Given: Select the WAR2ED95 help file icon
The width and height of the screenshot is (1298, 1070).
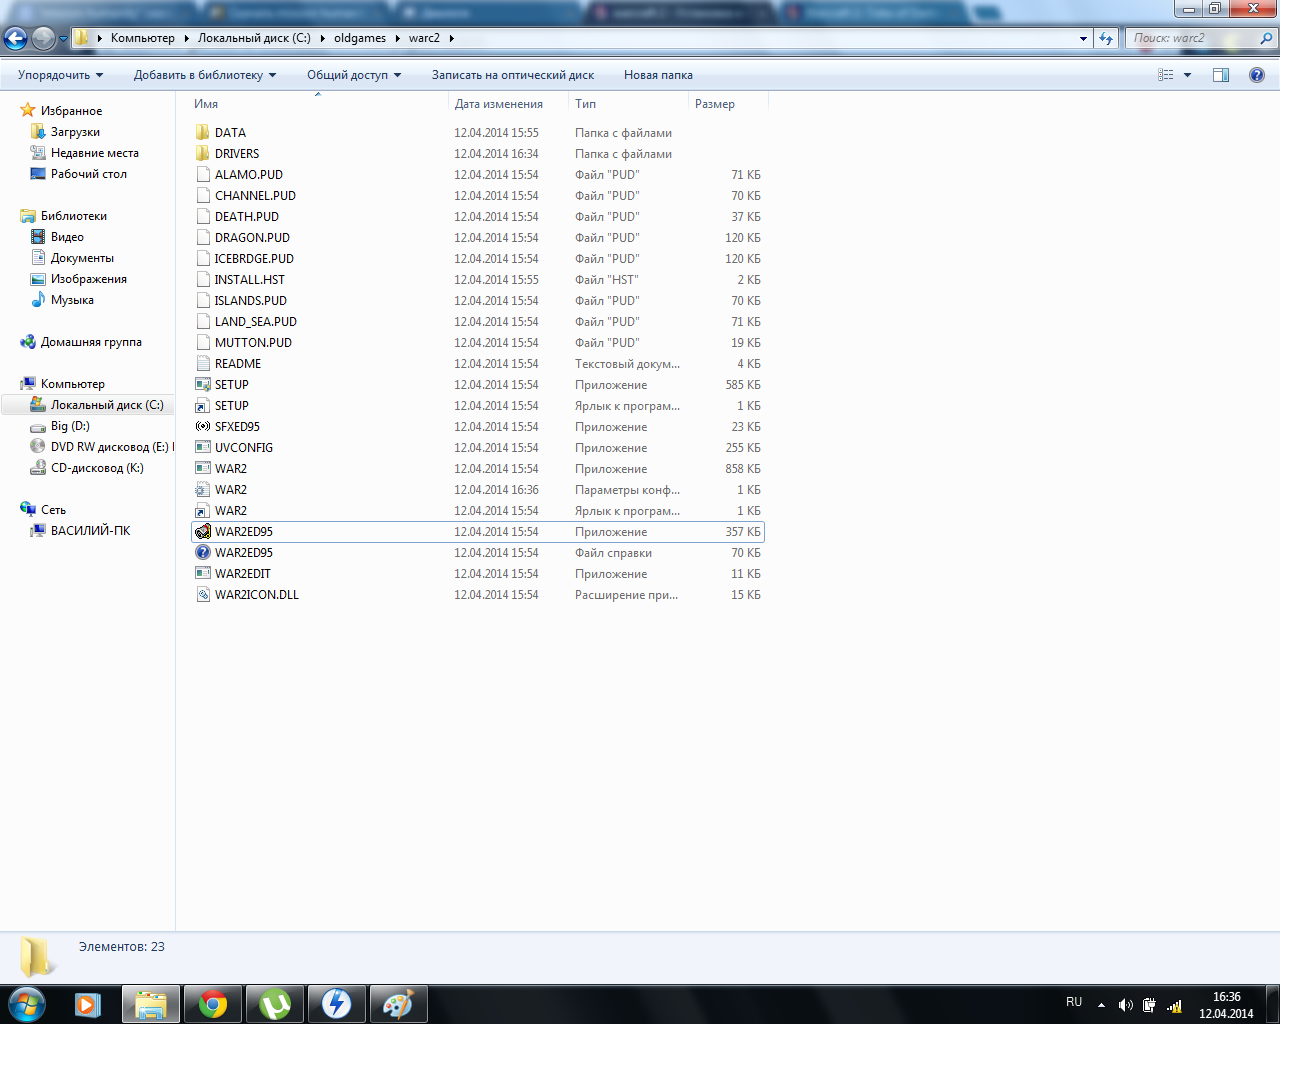Looking at the screenshot, I should tap(203, 553).
